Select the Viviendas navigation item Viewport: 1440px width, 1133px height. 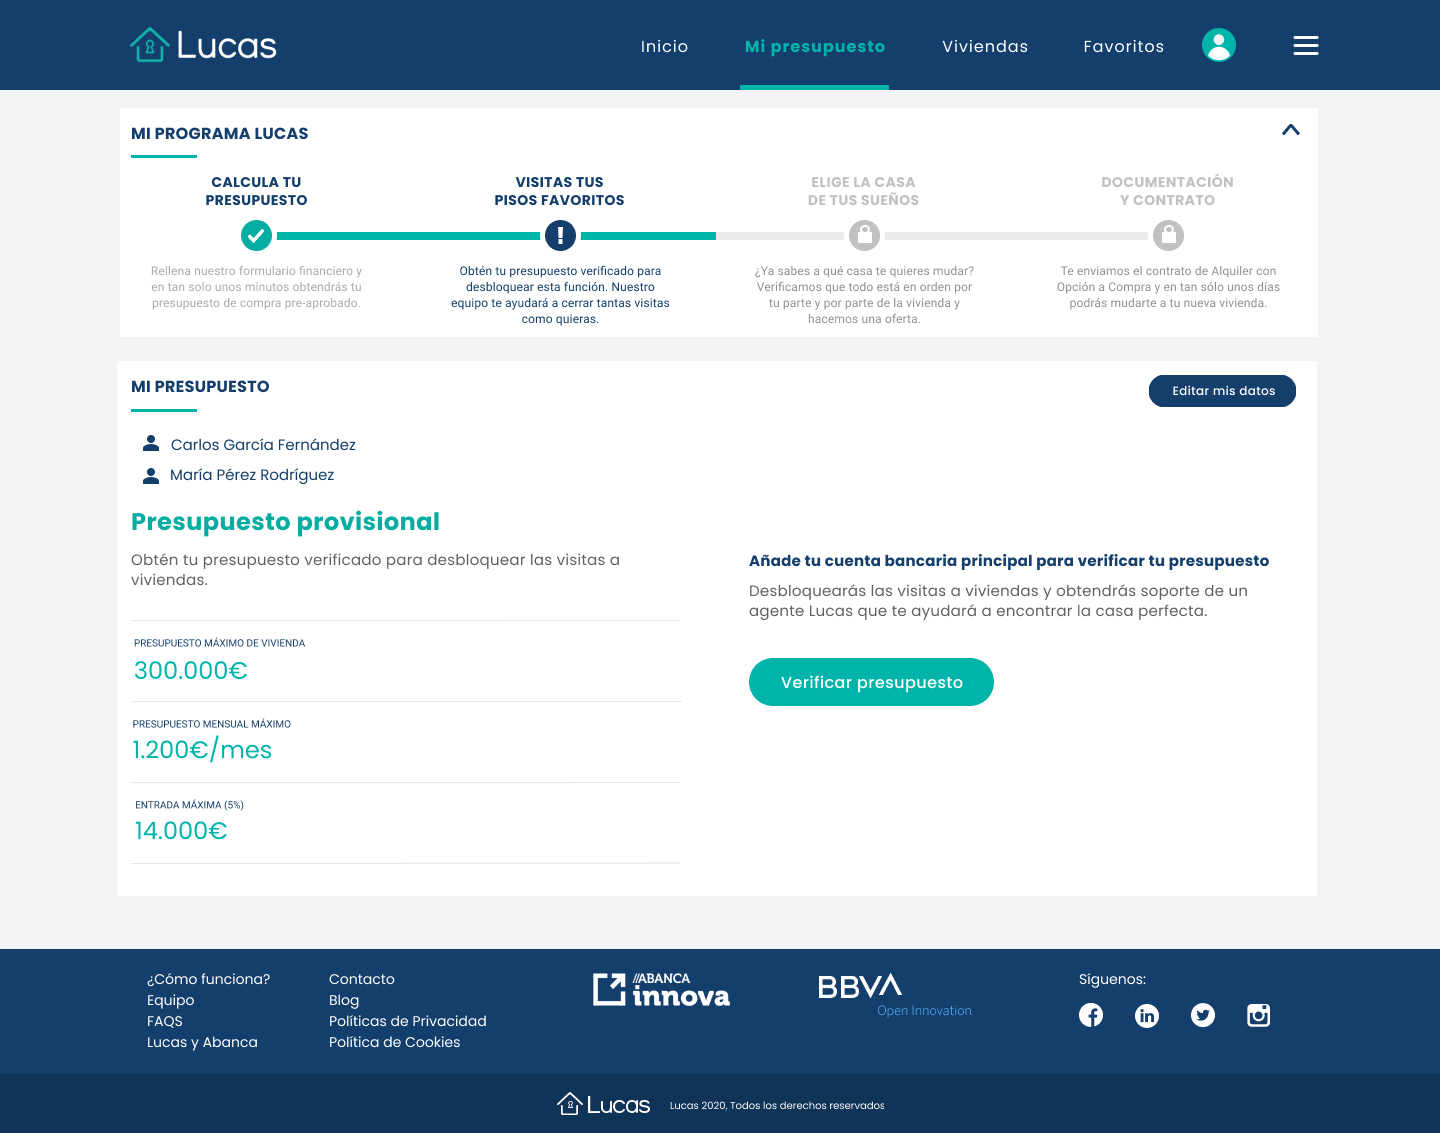point(984,46)
